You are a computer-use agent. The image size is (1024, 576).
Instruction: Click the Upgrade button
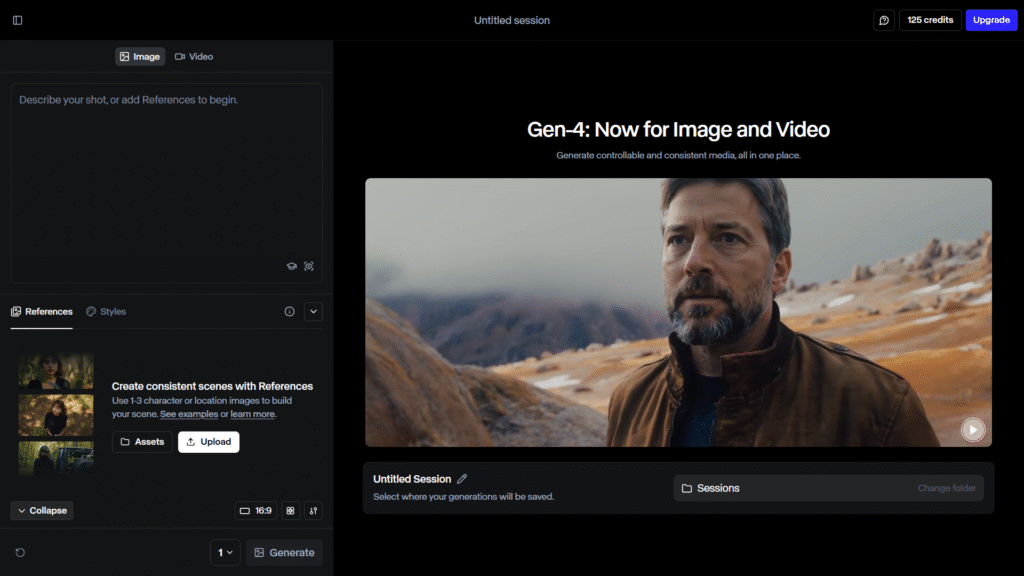pyautogui.click(x=991, y=20)
